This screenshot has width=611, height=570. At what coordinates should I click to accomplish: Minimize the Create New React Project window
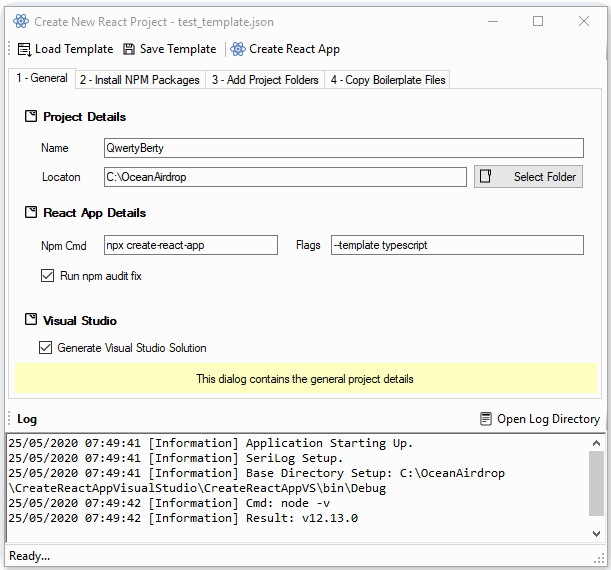coord(493,21)
